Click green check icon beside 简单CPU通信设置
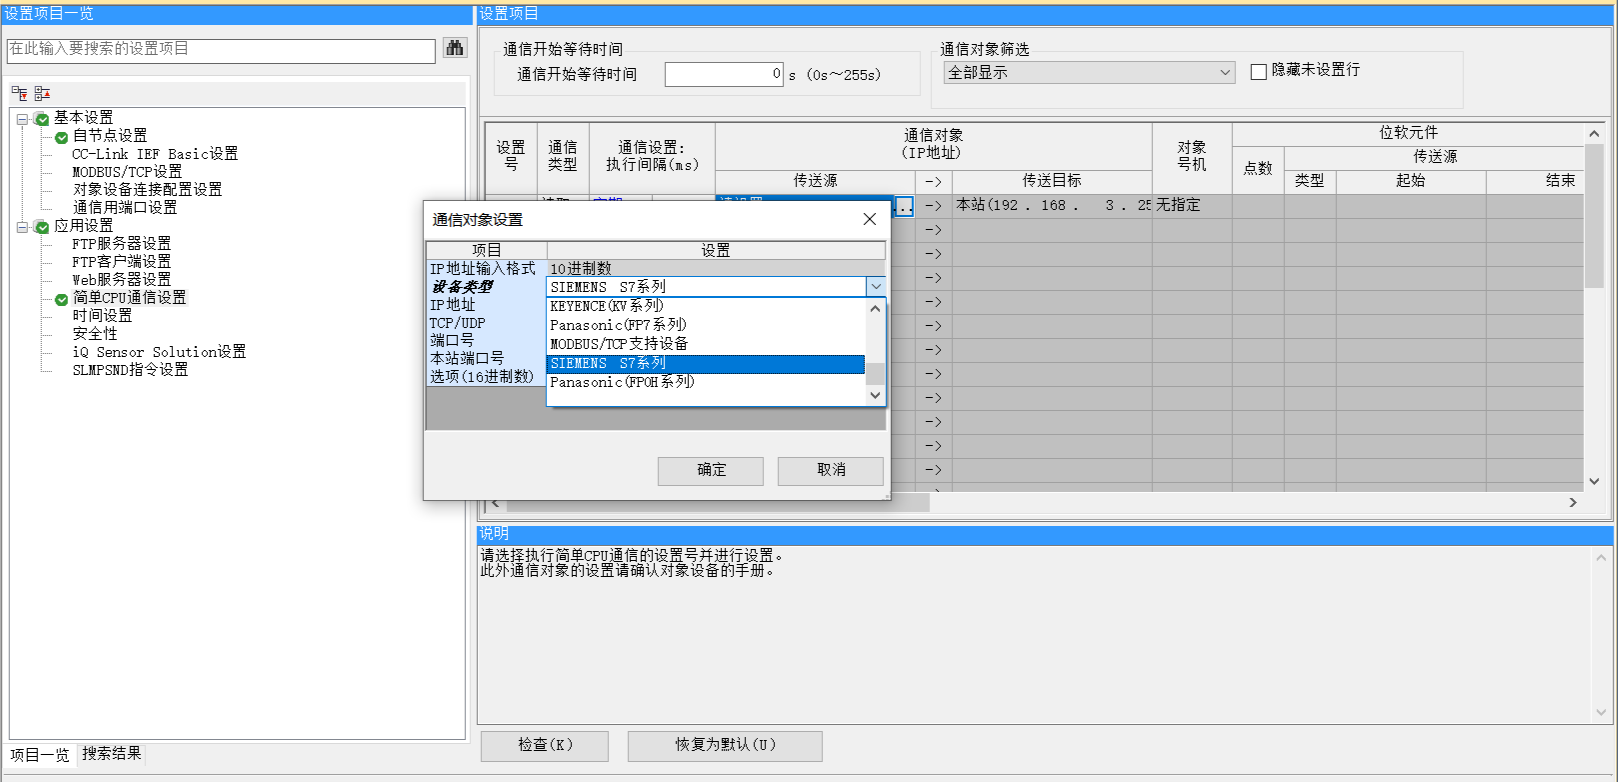 (61, 299)
